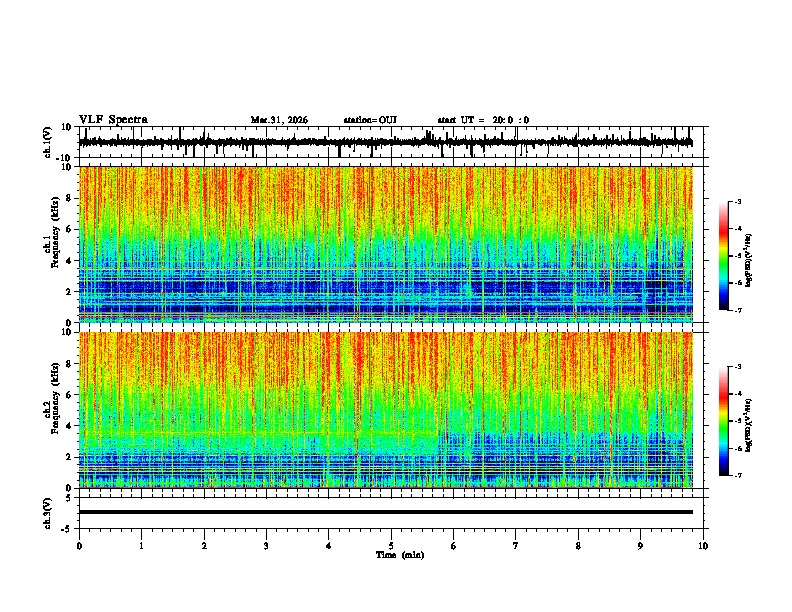Screen dimensions: 792x612
Task: Click the ch.2 colorbar log(PSD) unit label
Action: click(748, 425)
